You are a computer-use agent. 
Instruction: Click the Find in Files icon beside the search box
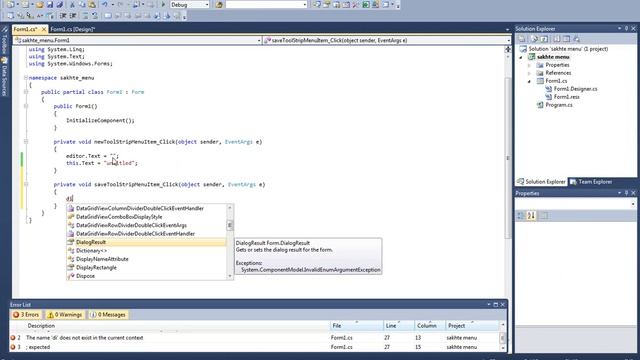point(219,5)
